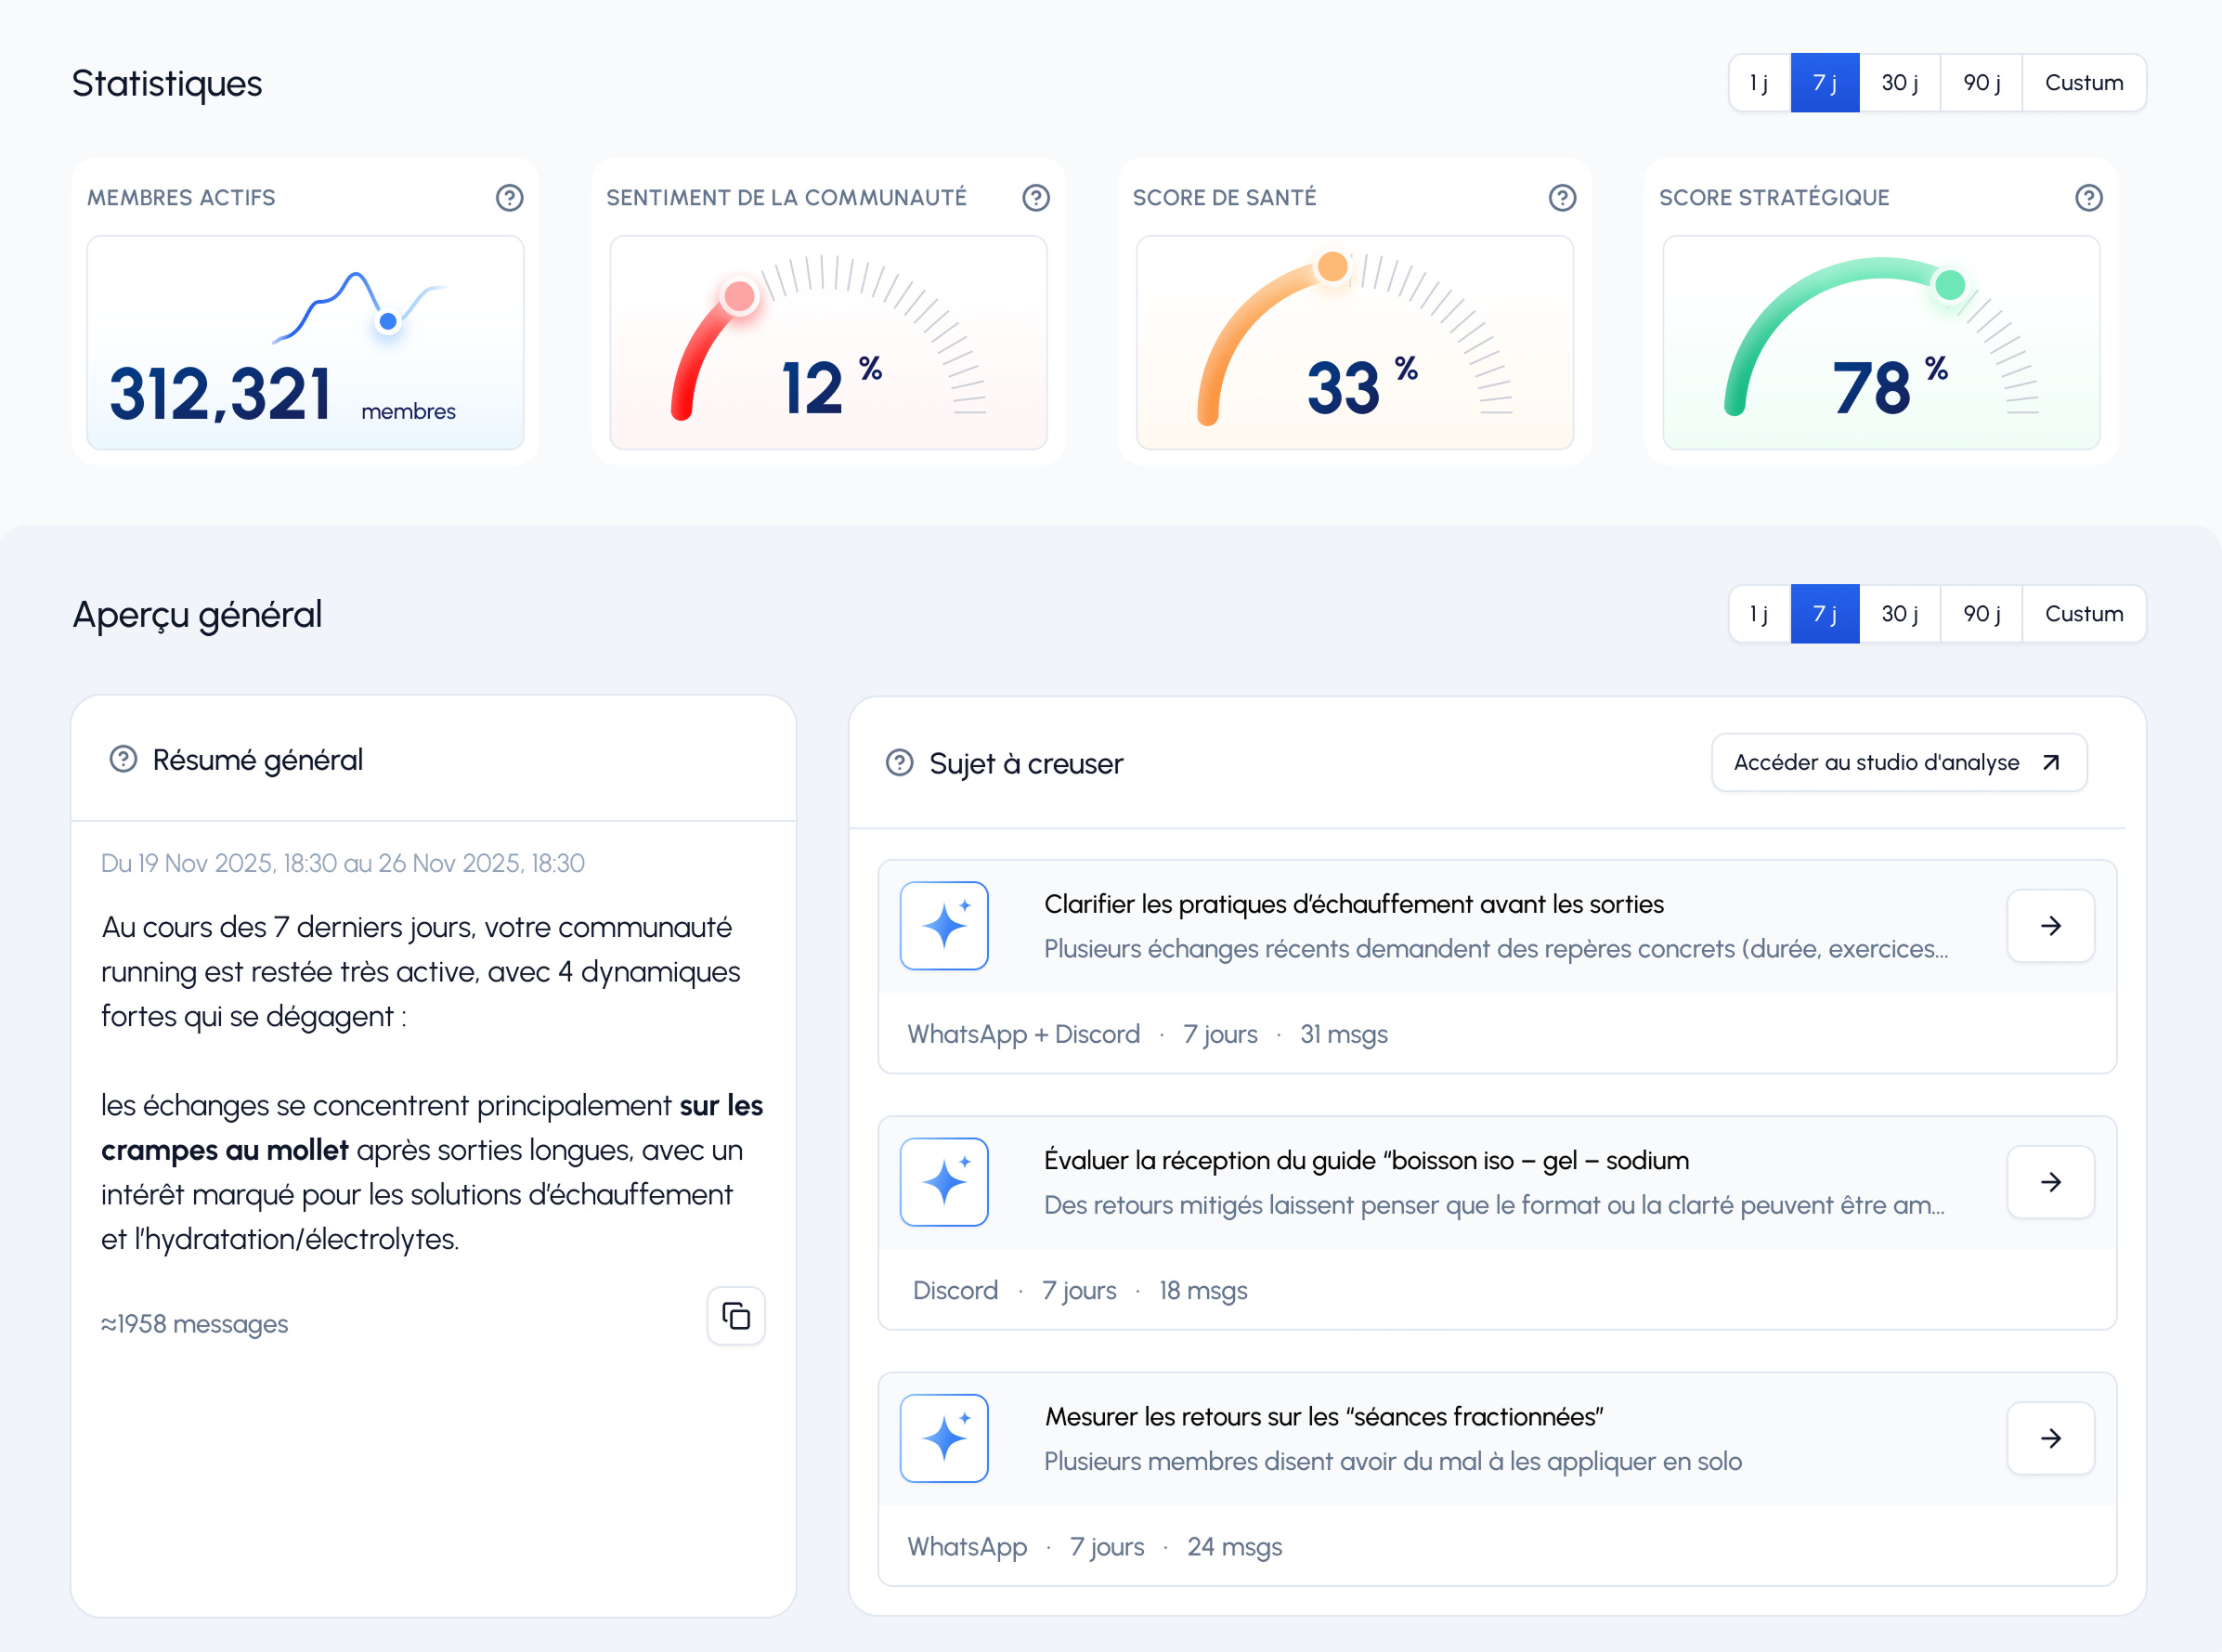The image size is (2222, 1652).
Task: Open Mesurer les retours séances fractionnées title
Action: click(1323, 1417)
